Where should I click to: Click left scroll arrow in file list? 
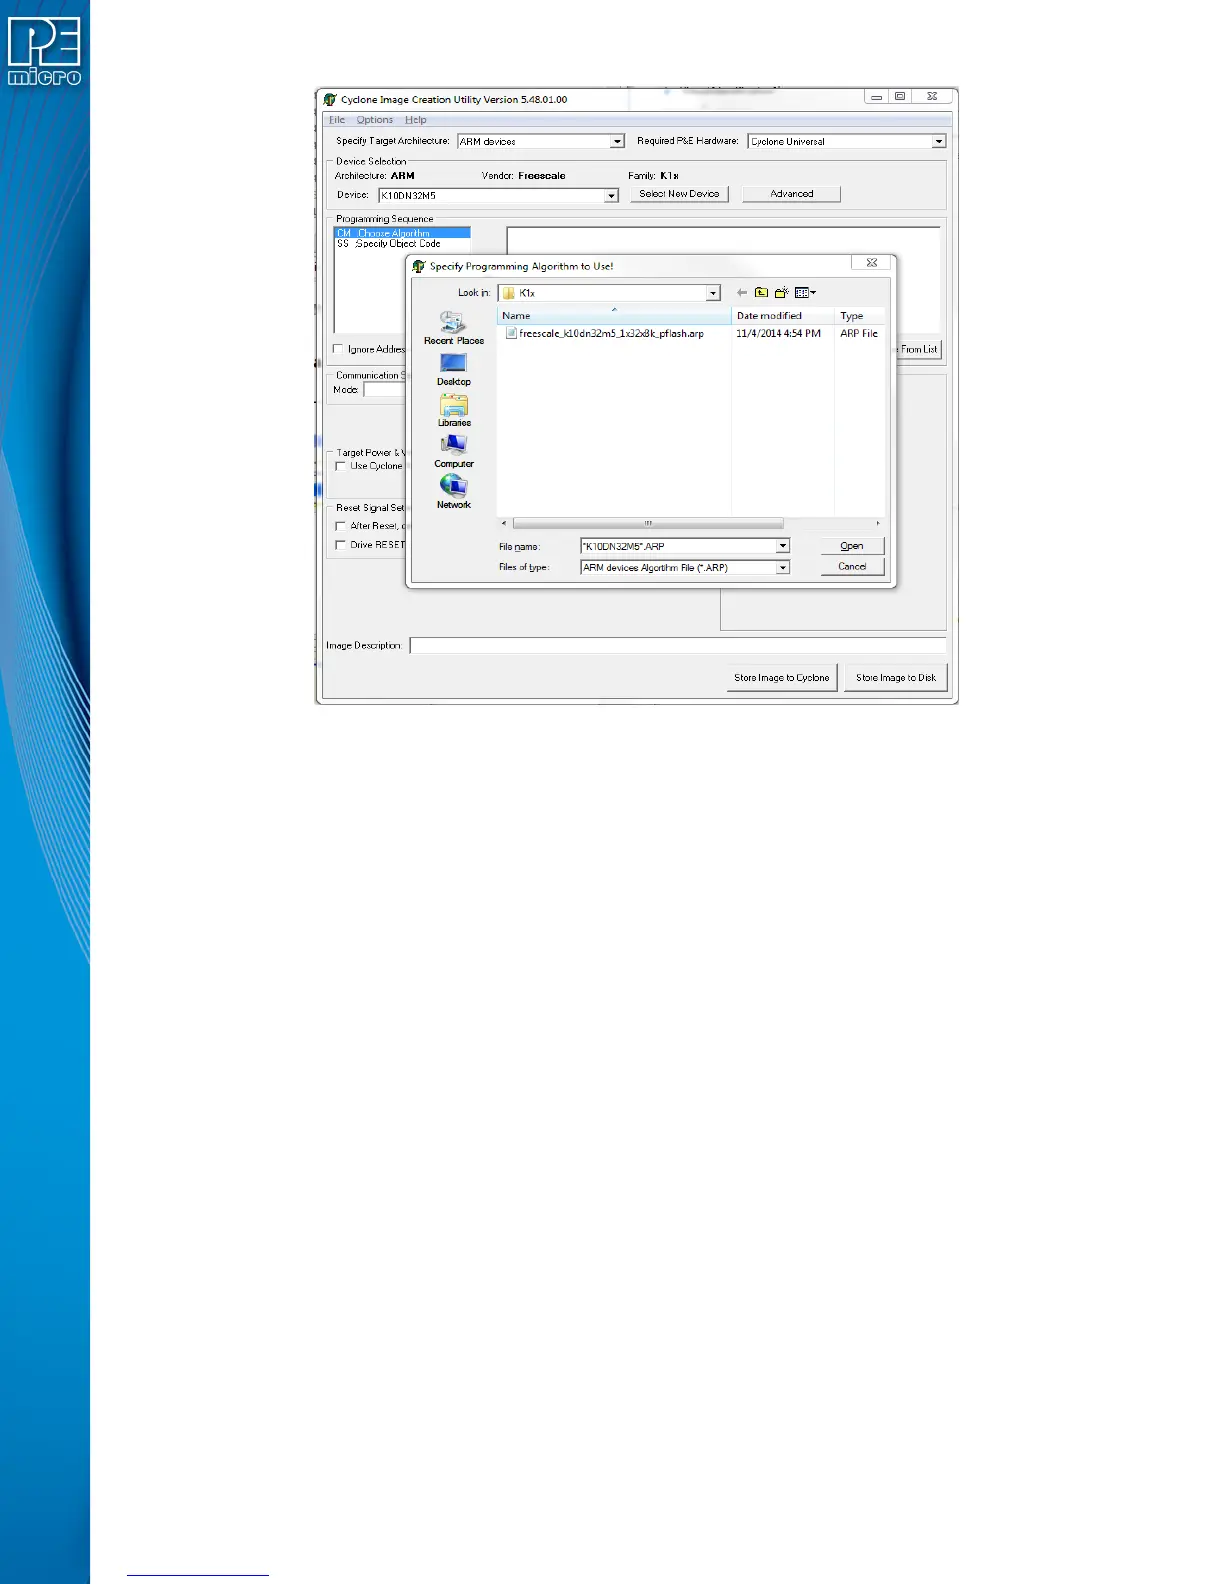[x=504, y=523]
